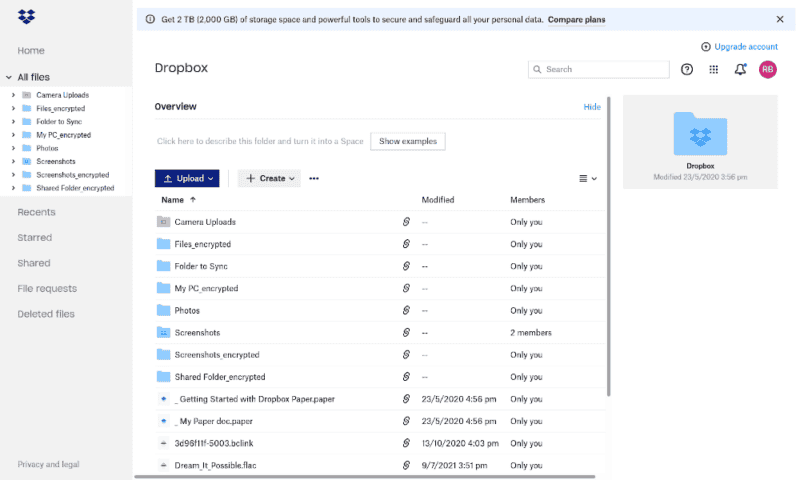Click the Paper file icon for My Paper doc
The width and height of the screenshot is (800, 480).
163,421
